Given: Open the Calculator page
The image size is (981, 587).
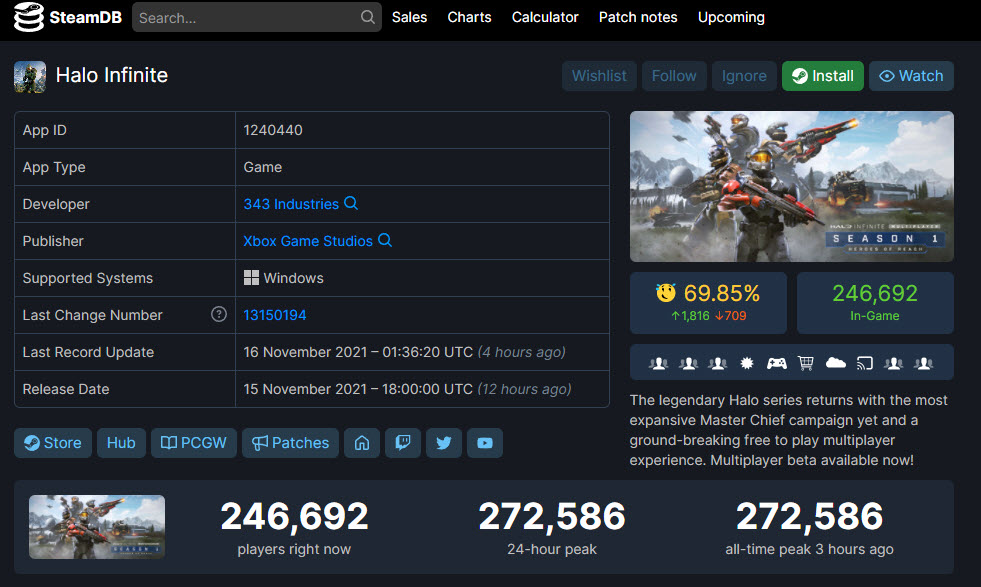Looking at the screenshot, I should click(x=545, y=18).
